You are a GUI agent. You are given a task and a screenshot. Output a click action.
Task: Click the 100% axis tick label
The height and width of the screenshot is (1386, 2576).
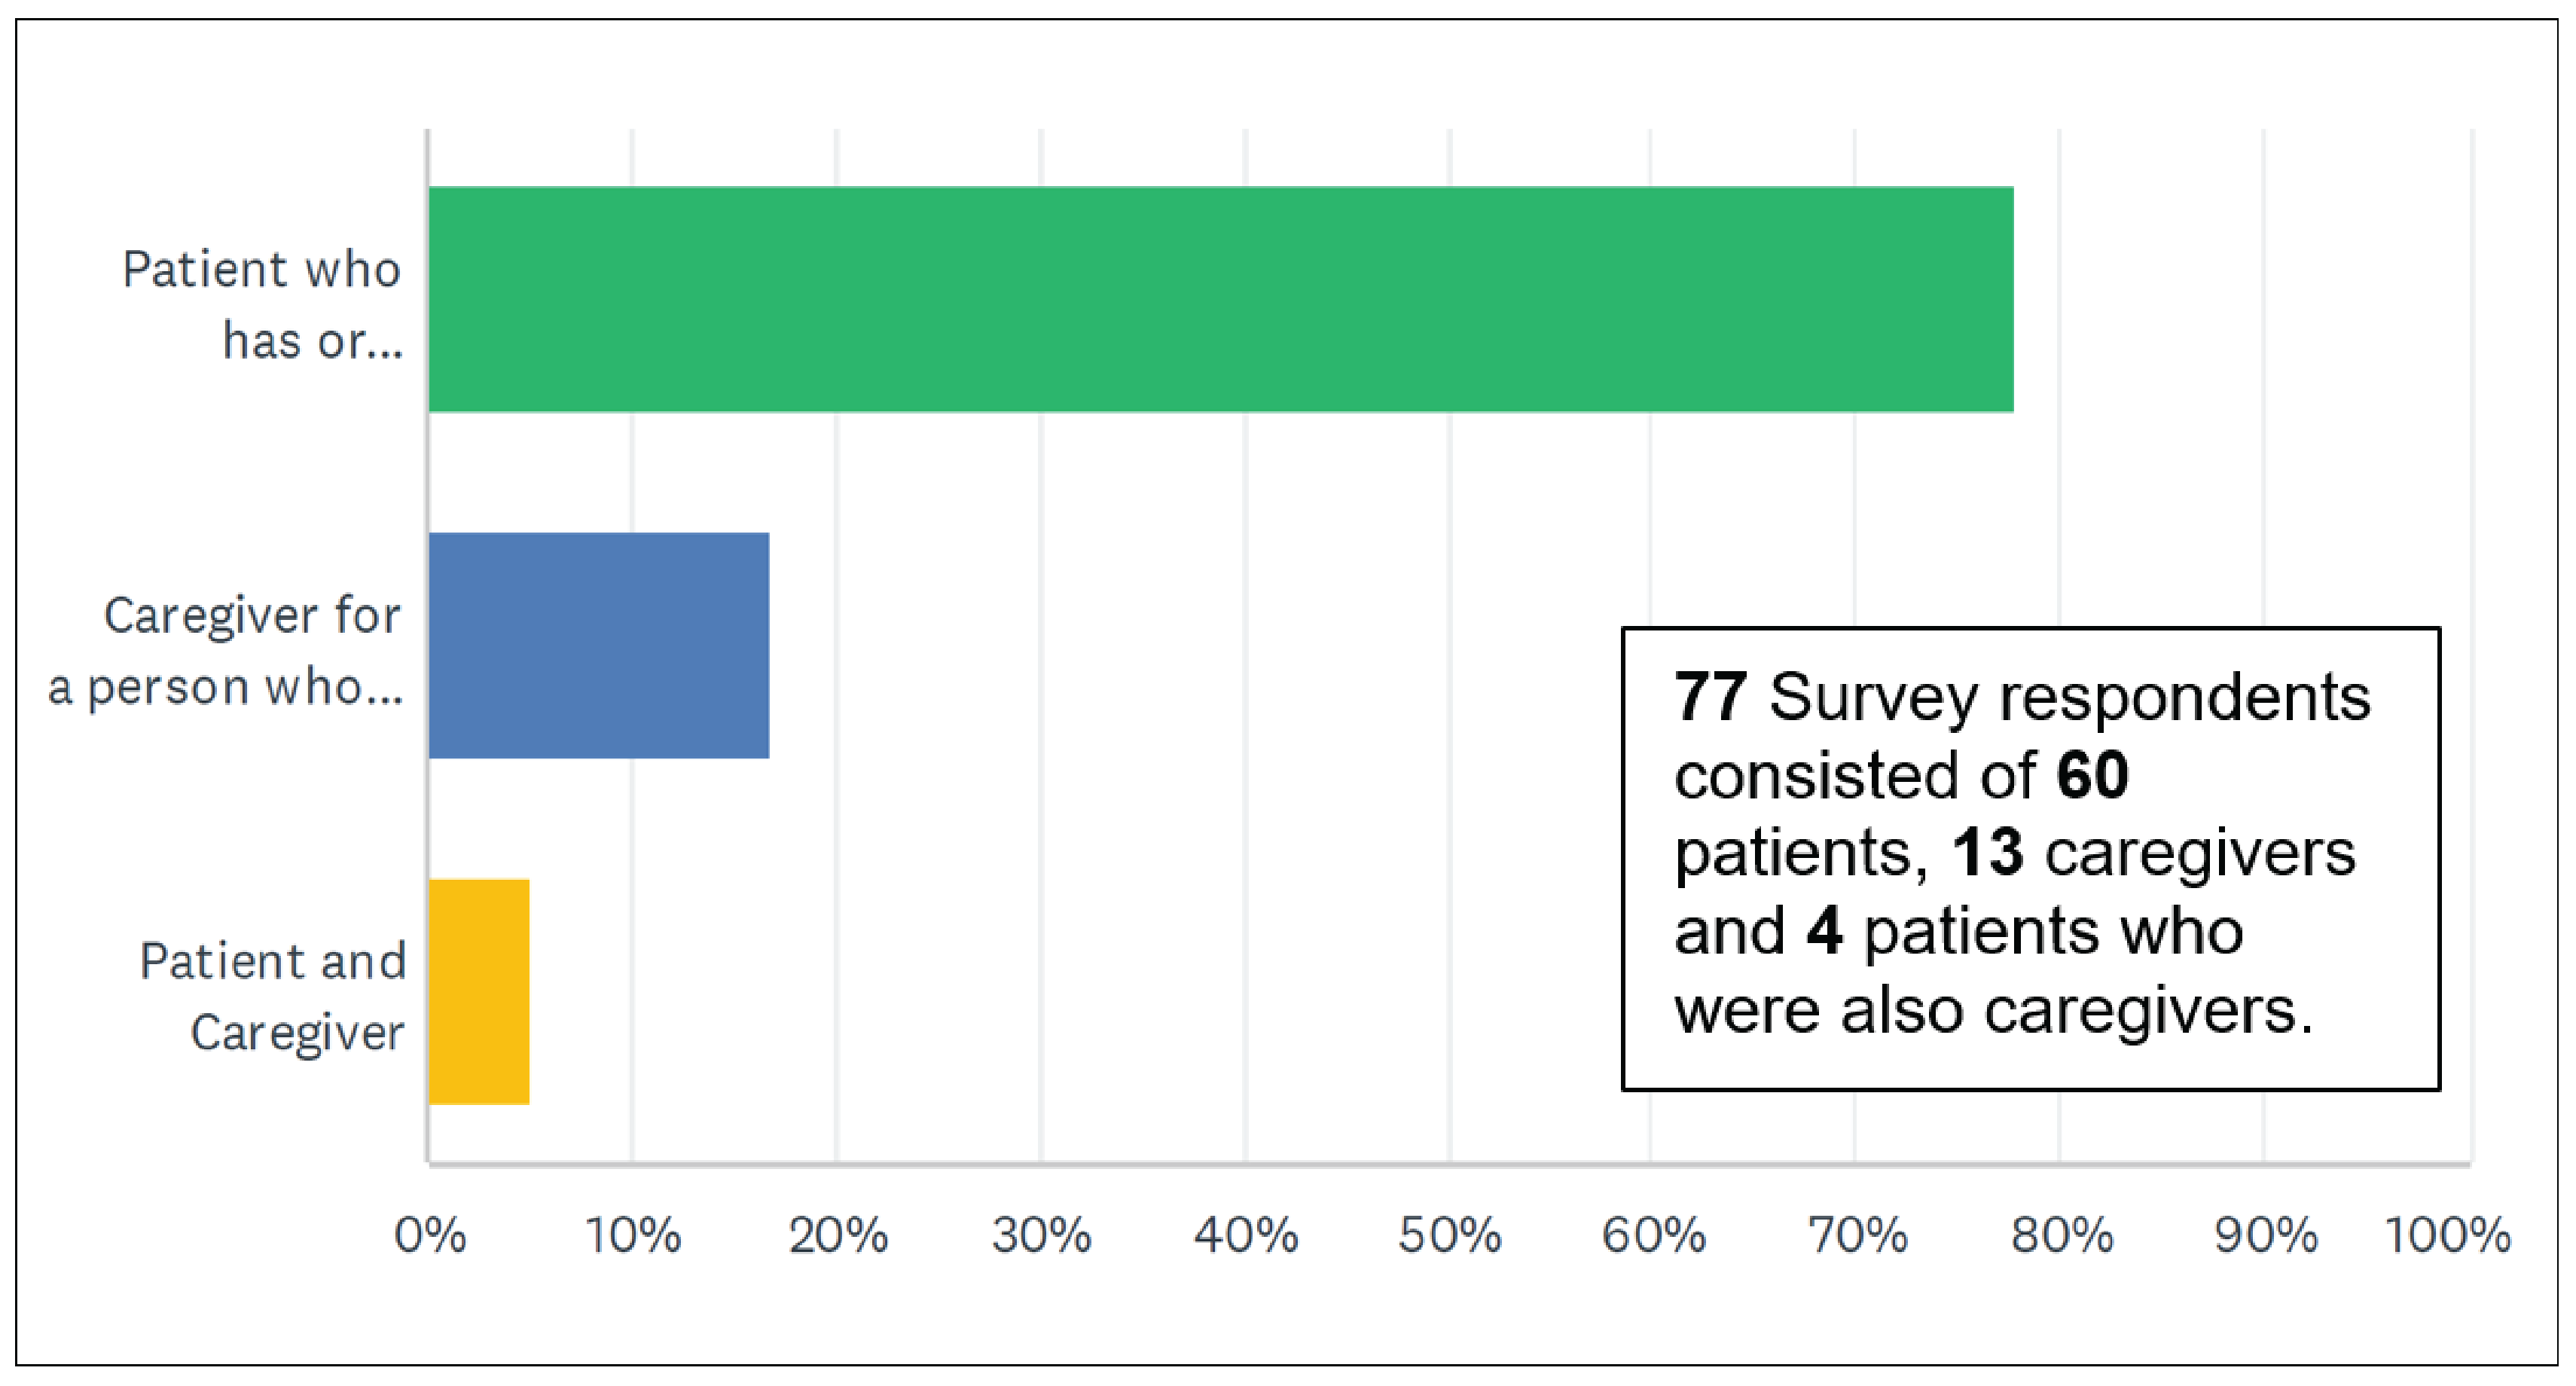[x=2448, y=1236]
